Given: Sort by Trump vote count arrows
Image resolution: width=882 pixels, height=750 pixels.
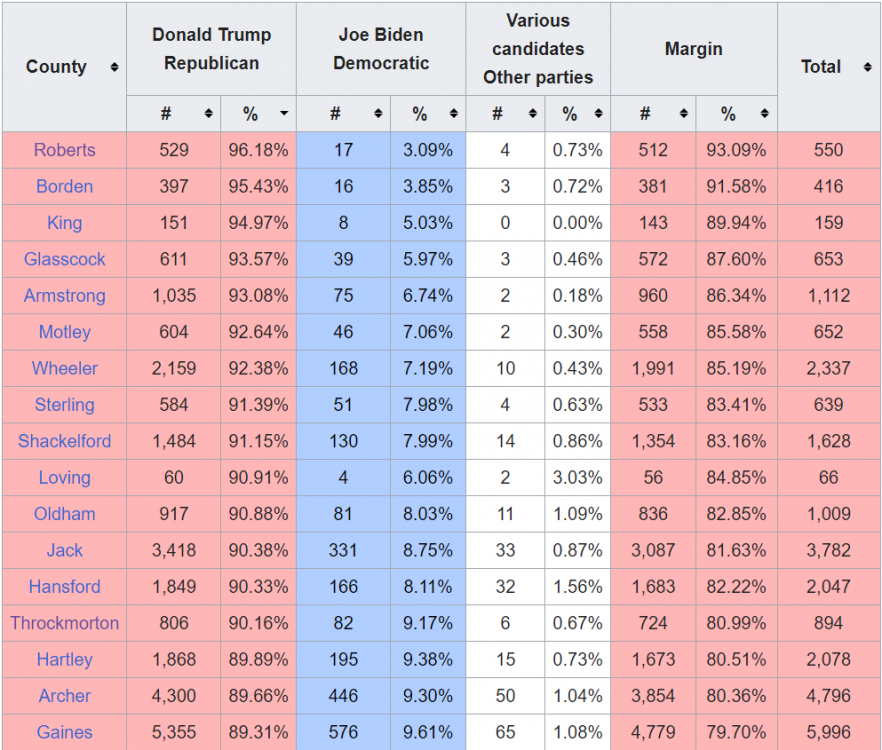Looking at the screenshot, I should coord(208,114).
